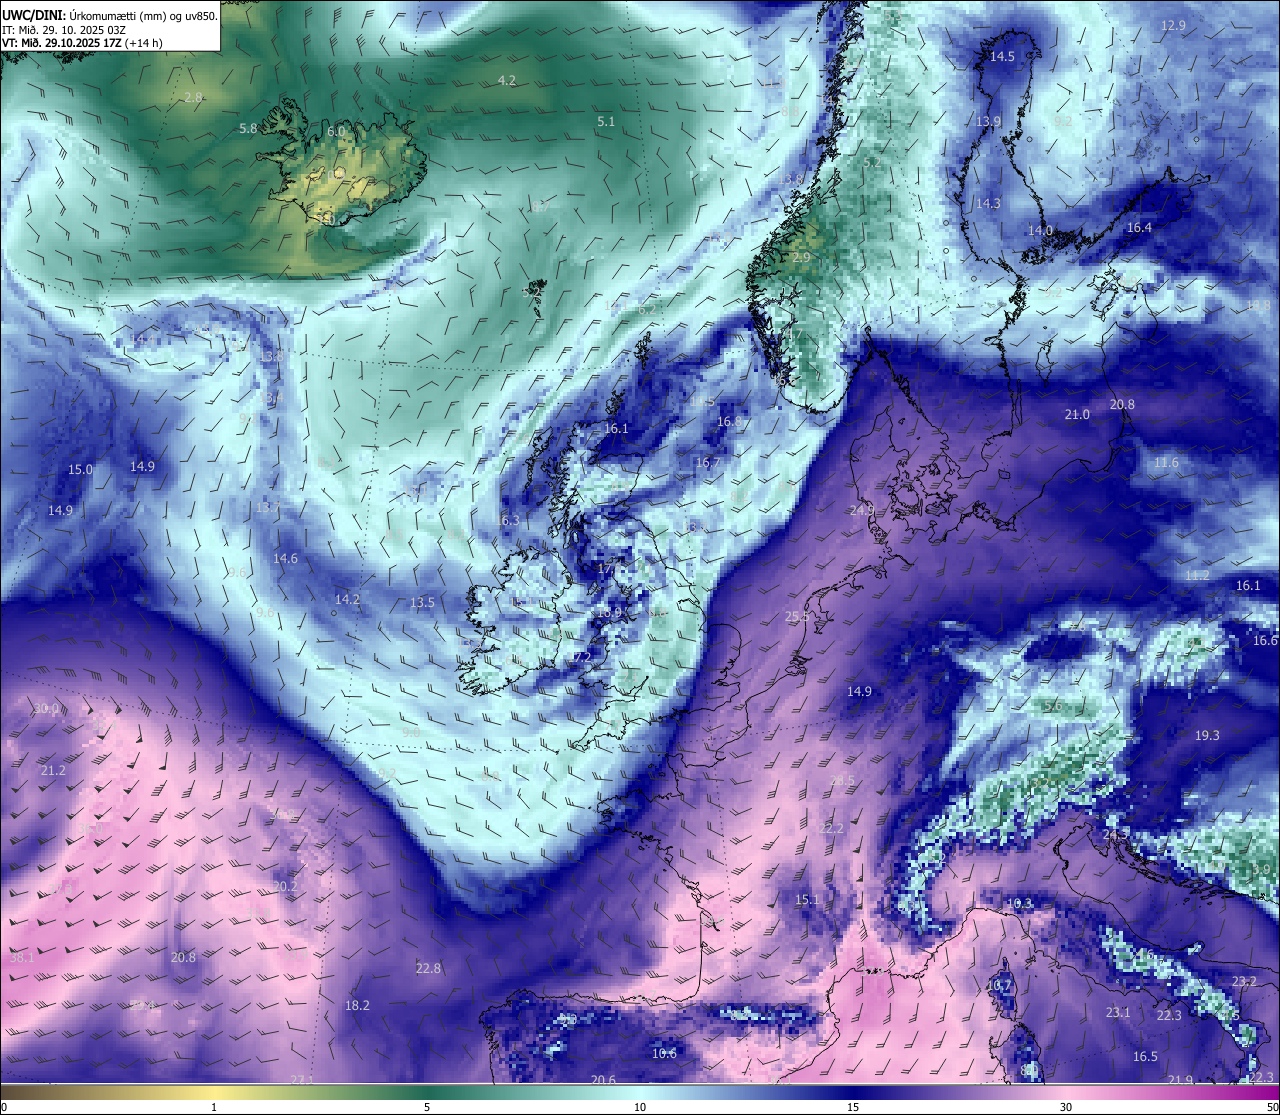This screenshot has height=1115, width=1280.
Task: Click the 15.0 value label
Action: tap(80, 469)
